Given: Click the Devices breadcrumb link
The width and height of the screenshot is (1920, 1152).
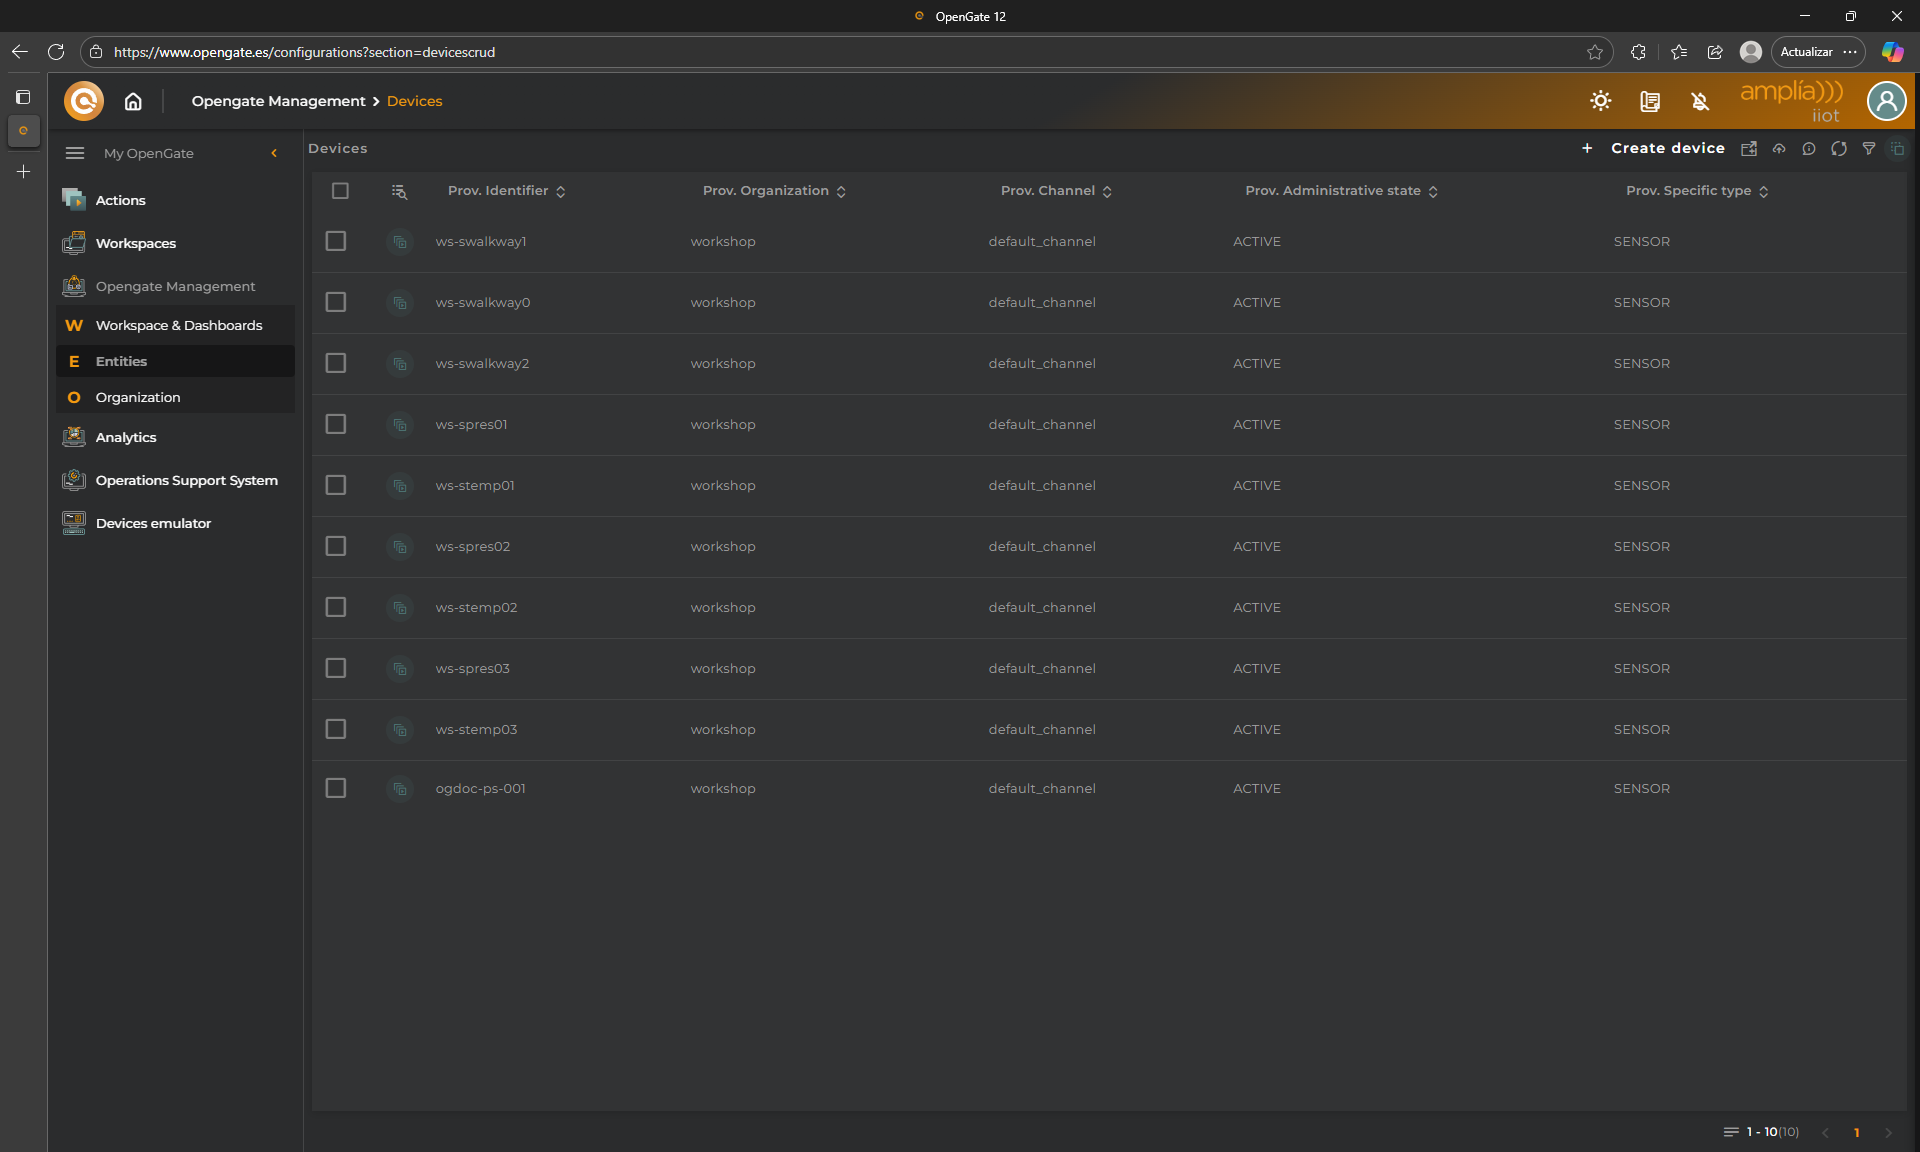Looking at the screenshot, I should (x=414, y=101).
